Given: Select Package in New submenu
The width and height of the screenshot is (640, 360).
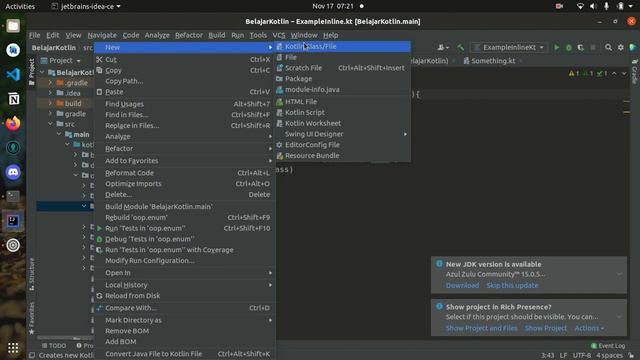Looking at the screenshot, I should point(343,78).
